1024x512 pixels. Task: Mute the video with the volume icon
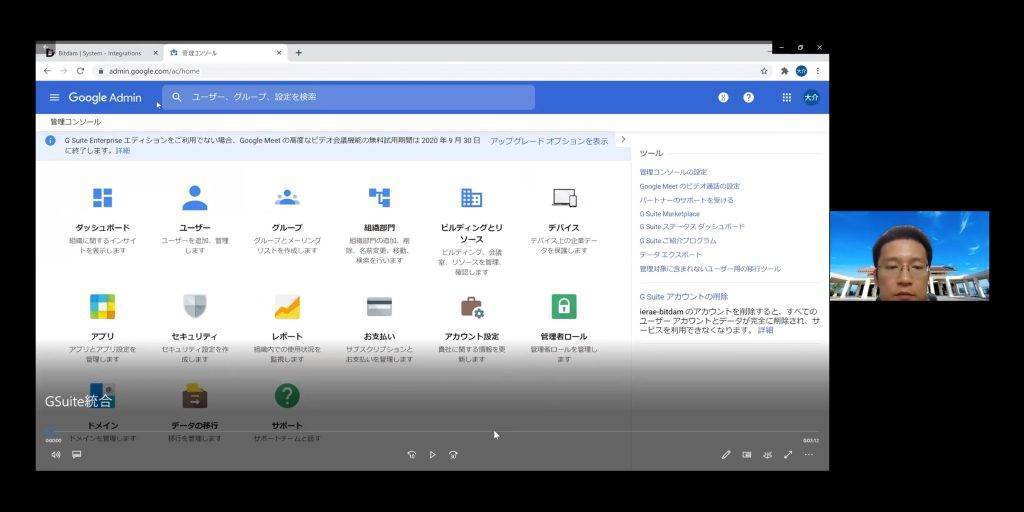56,455
